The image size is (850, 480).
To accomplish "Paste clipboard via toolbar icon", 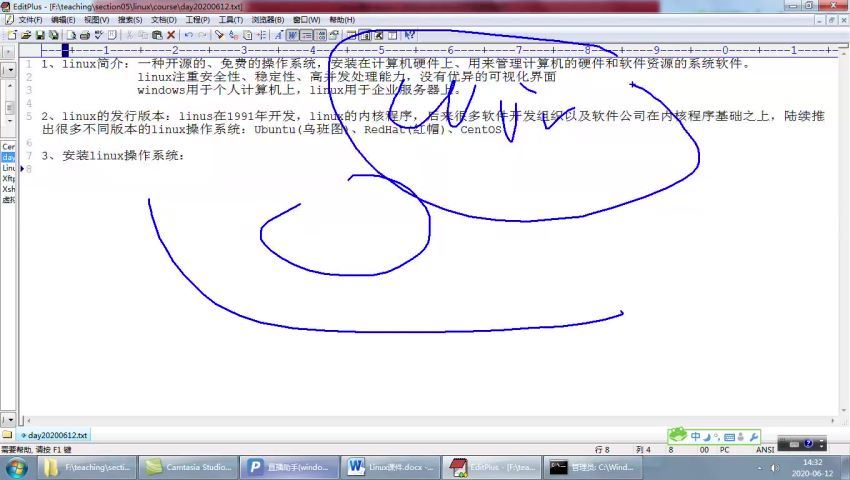I will click(x=157, y=35).
